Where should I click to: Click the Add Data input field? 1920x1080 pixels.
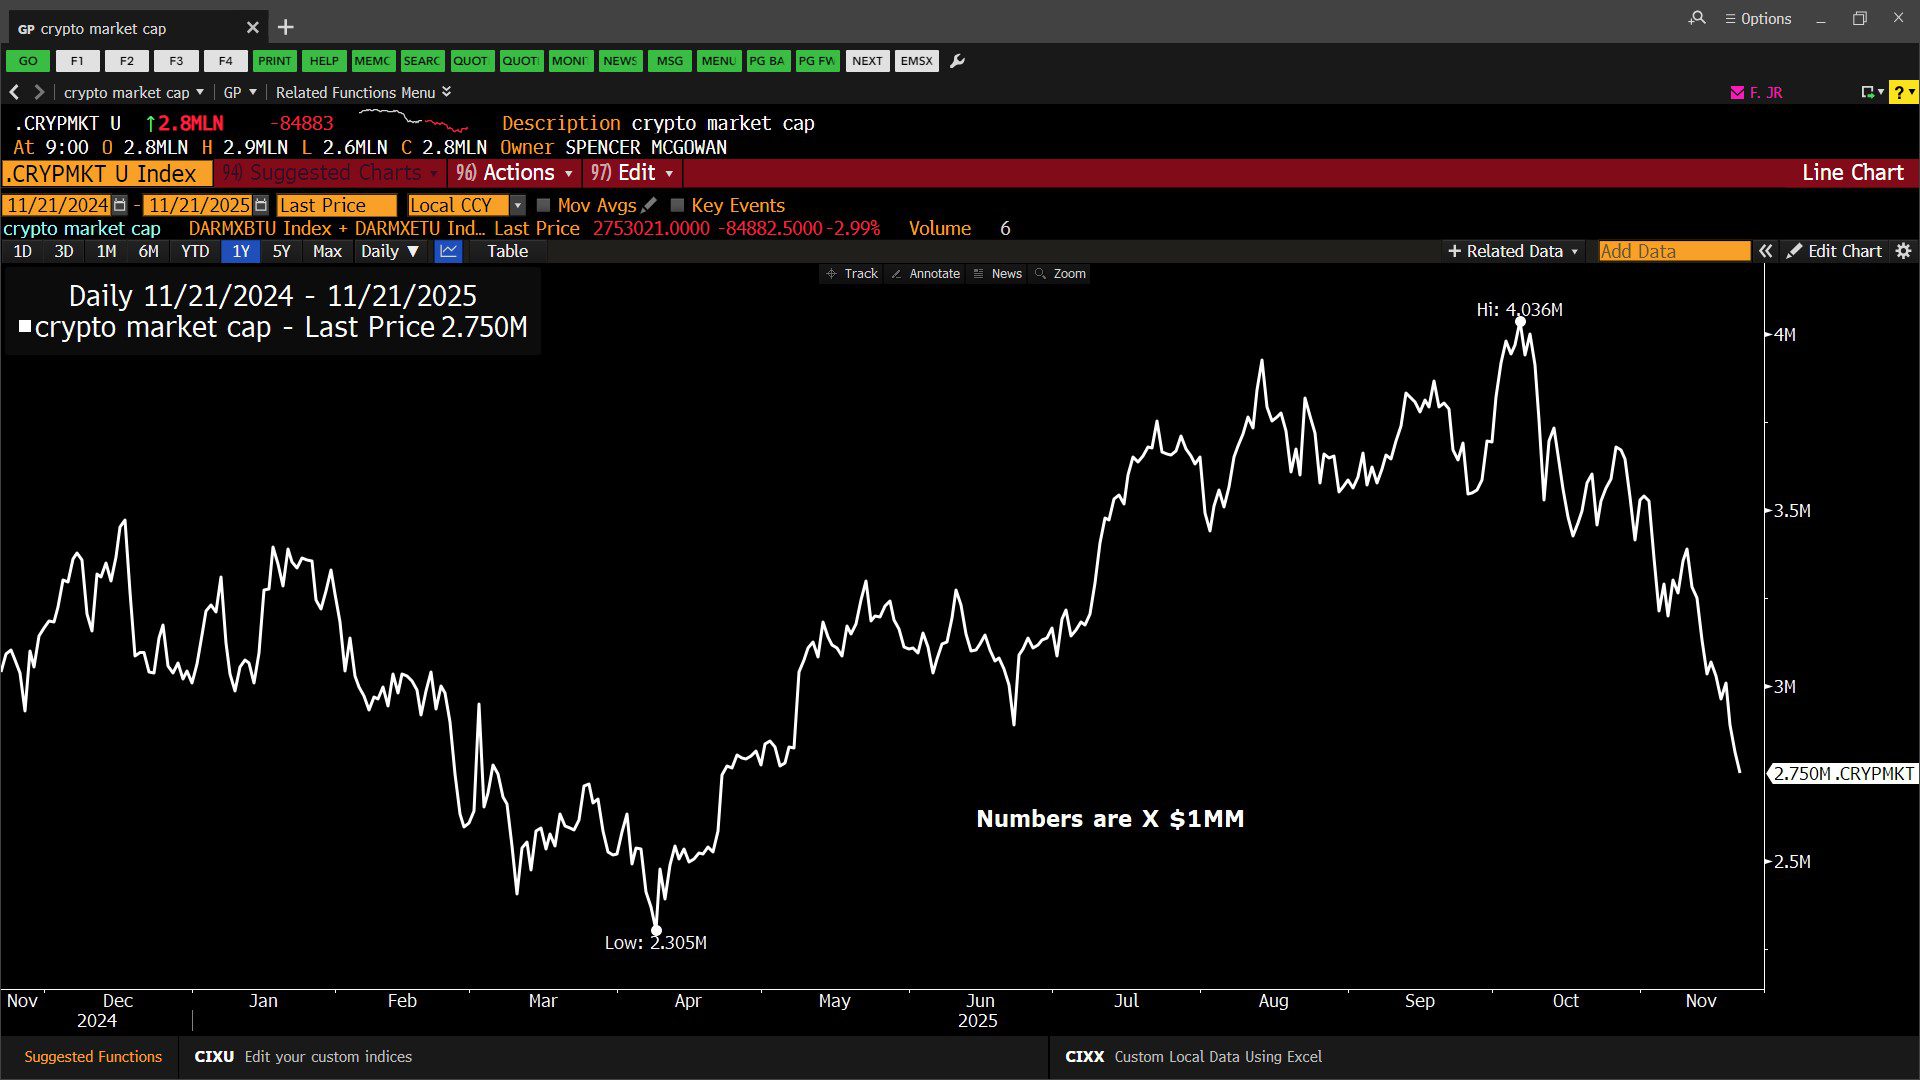pos(1673,251)
